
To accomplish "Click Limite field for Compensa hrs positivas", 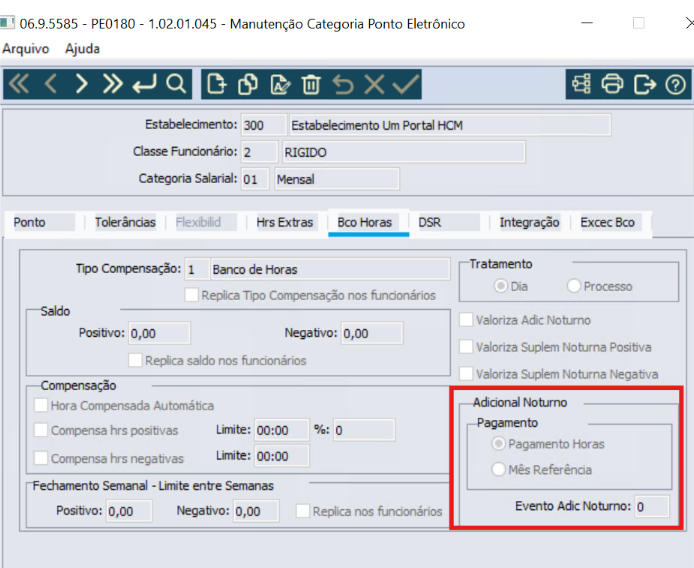I will coord(282,430).
